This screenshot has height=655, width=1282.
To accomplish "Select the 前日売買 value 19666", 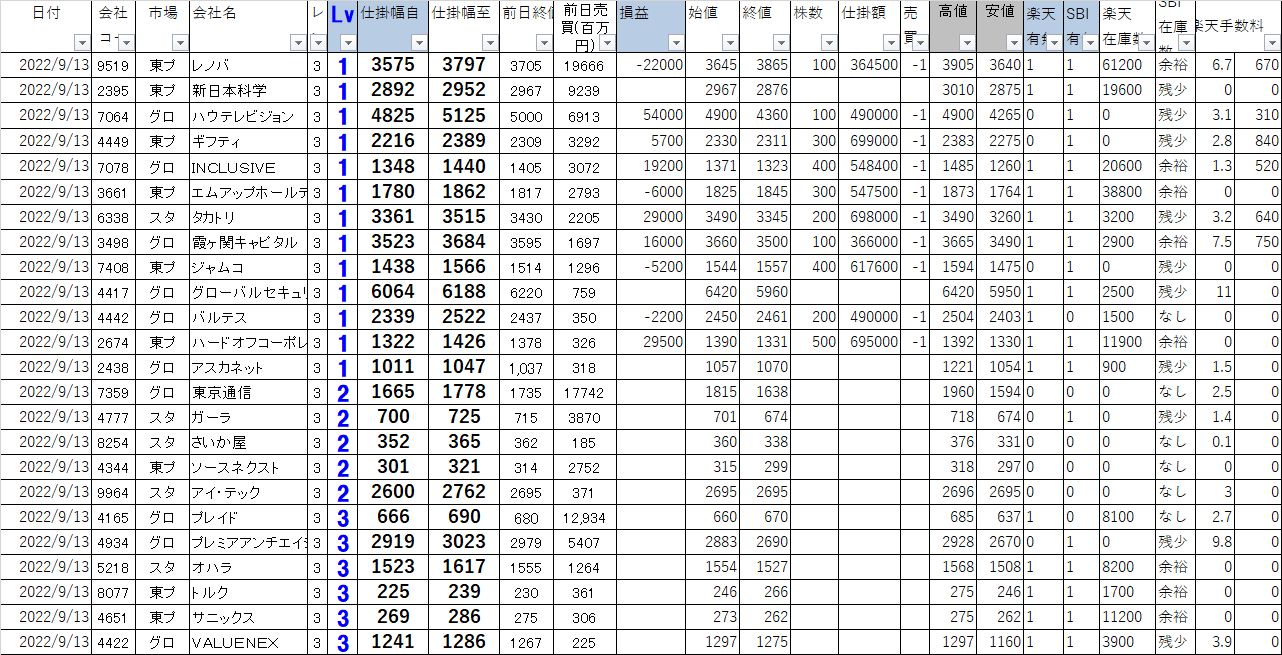I will click(583, 65).
